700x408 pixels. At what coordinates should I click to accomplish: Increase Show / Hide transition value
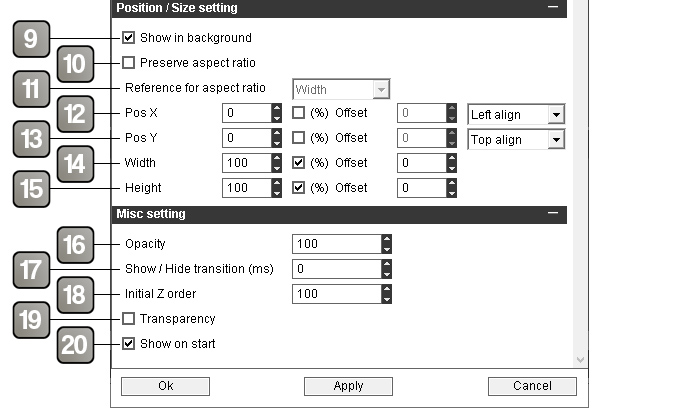click(387, 264)
